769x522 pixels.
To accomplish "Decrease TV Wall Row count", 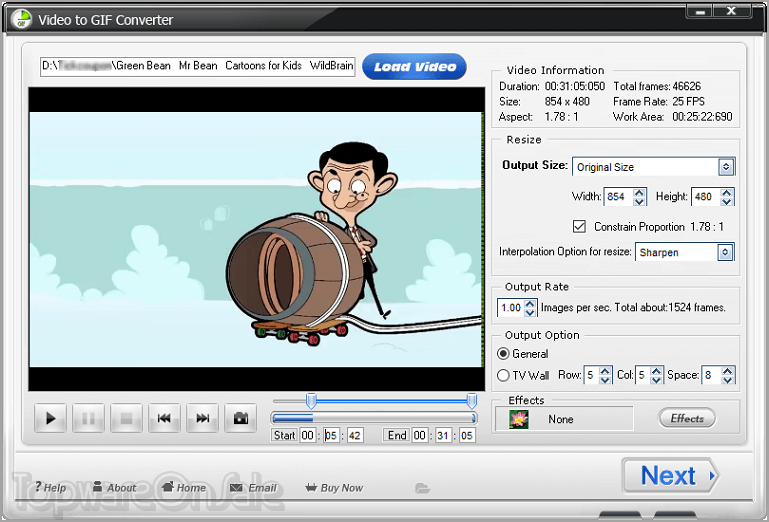I will click(x=605, y=379).
